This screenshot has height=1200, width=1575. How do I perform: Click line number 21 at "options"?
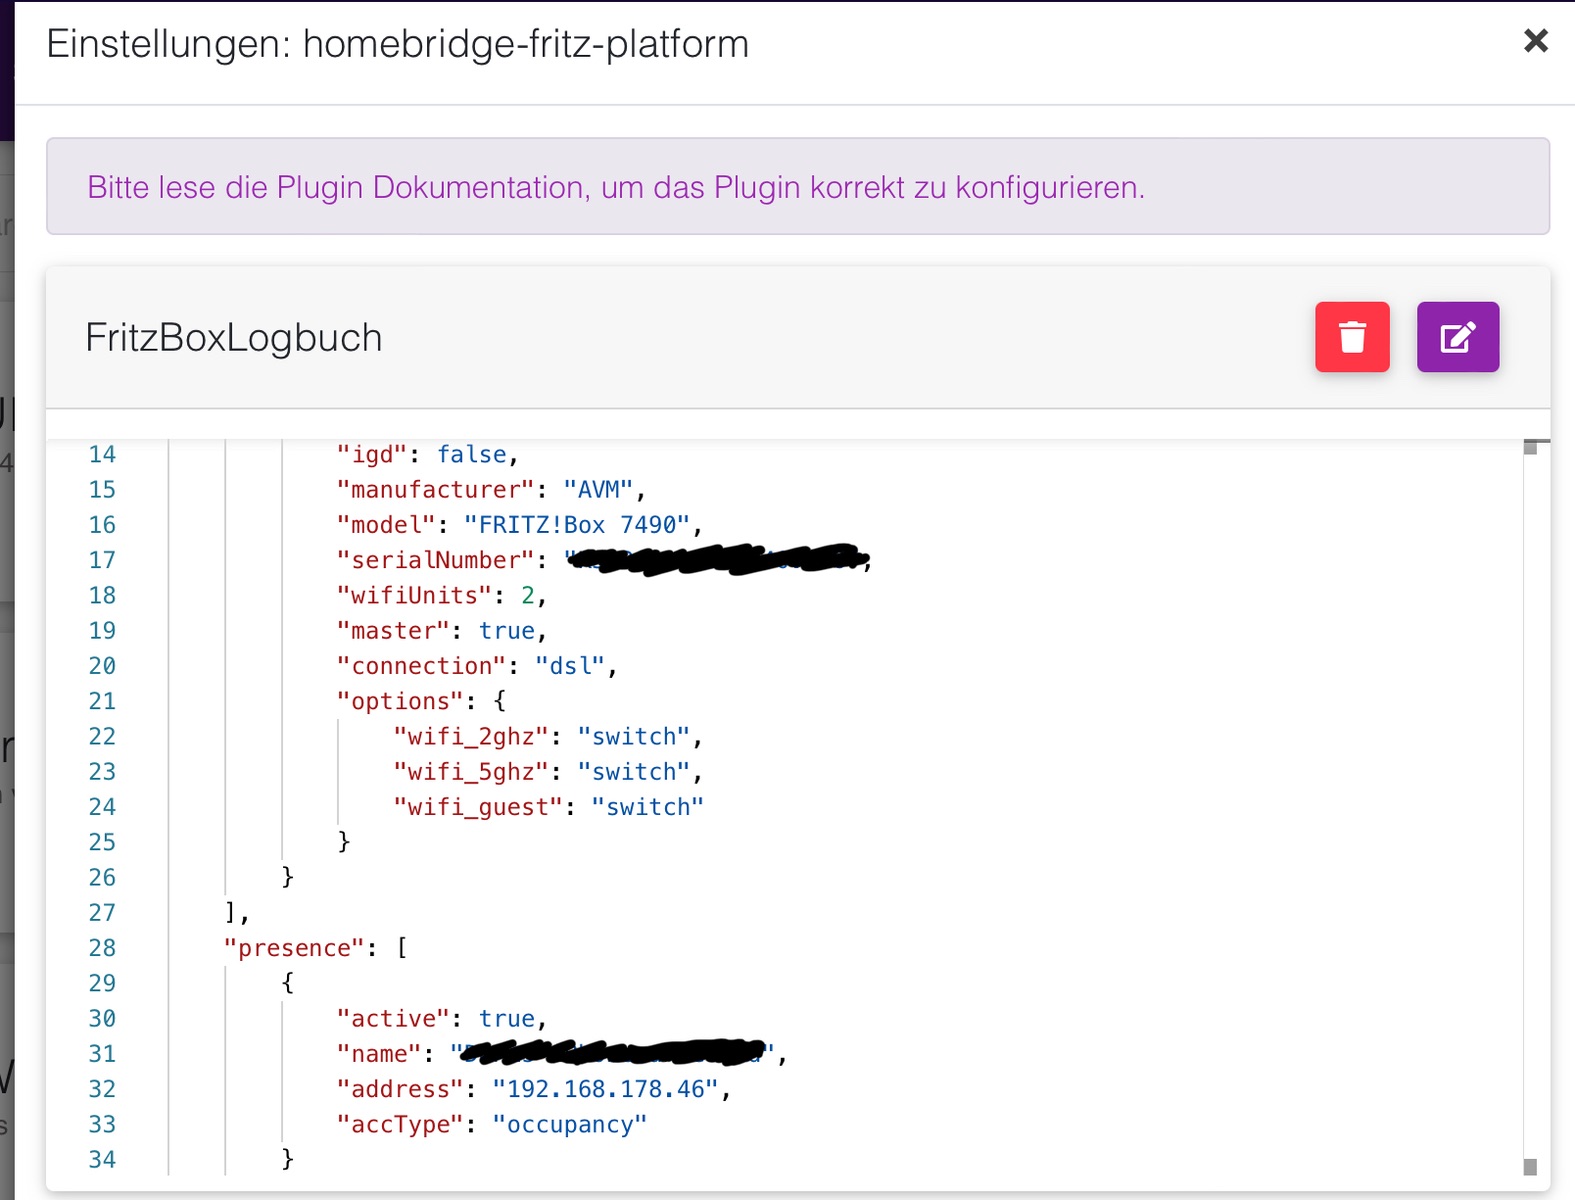pos(102,702)
